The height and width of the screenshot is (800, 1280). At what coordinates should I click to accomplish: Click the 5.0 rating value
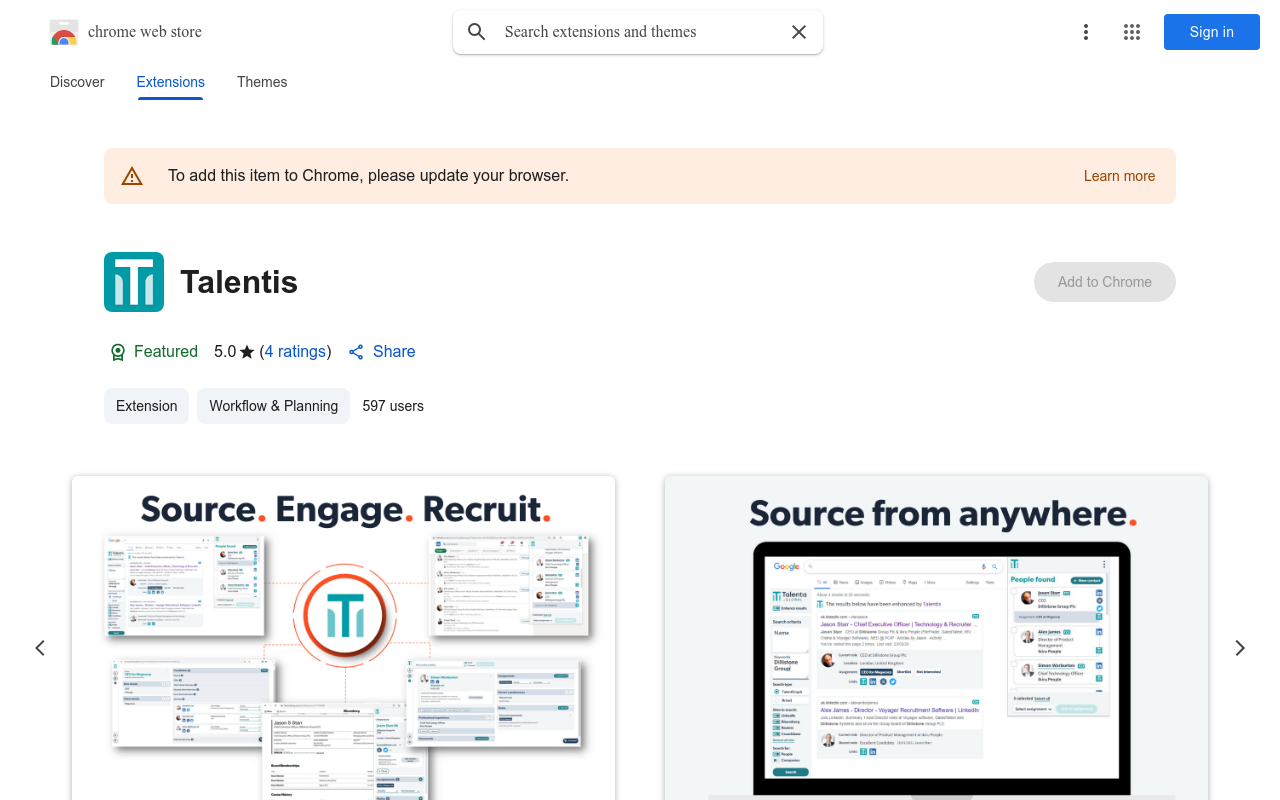pos(225,351)
